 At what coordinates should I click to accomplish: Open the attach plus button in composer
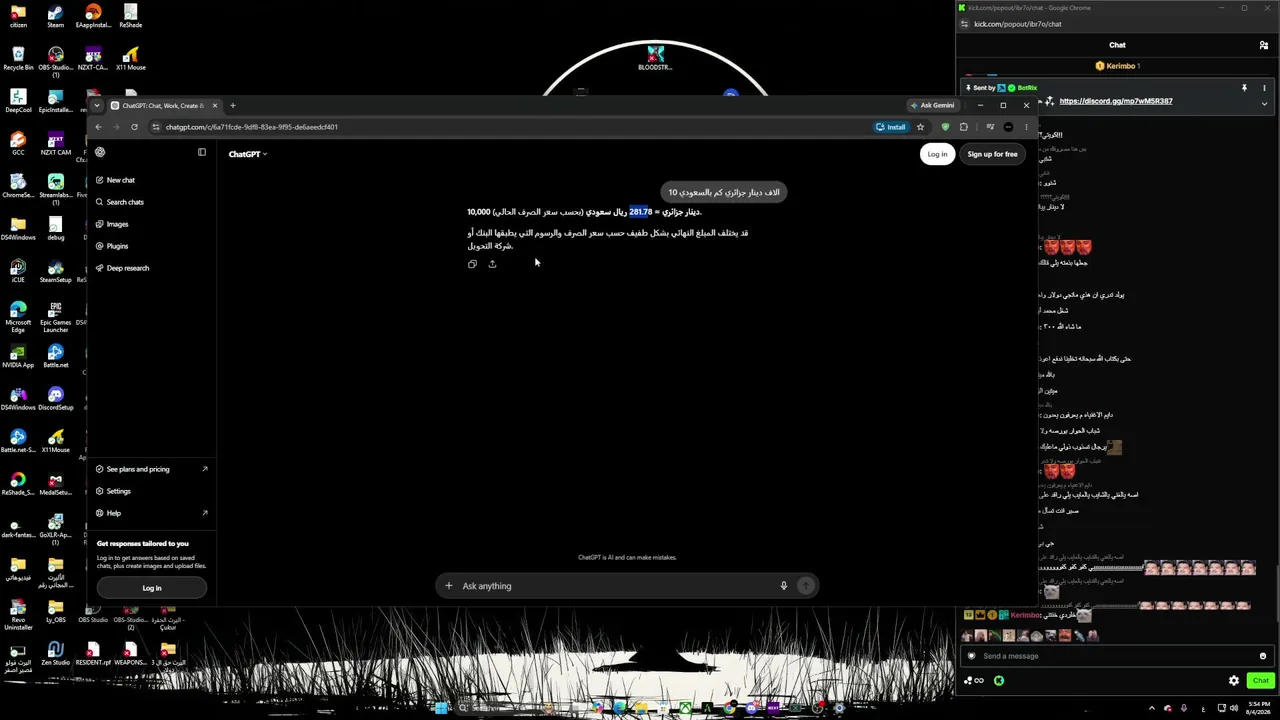coord(449,586)
